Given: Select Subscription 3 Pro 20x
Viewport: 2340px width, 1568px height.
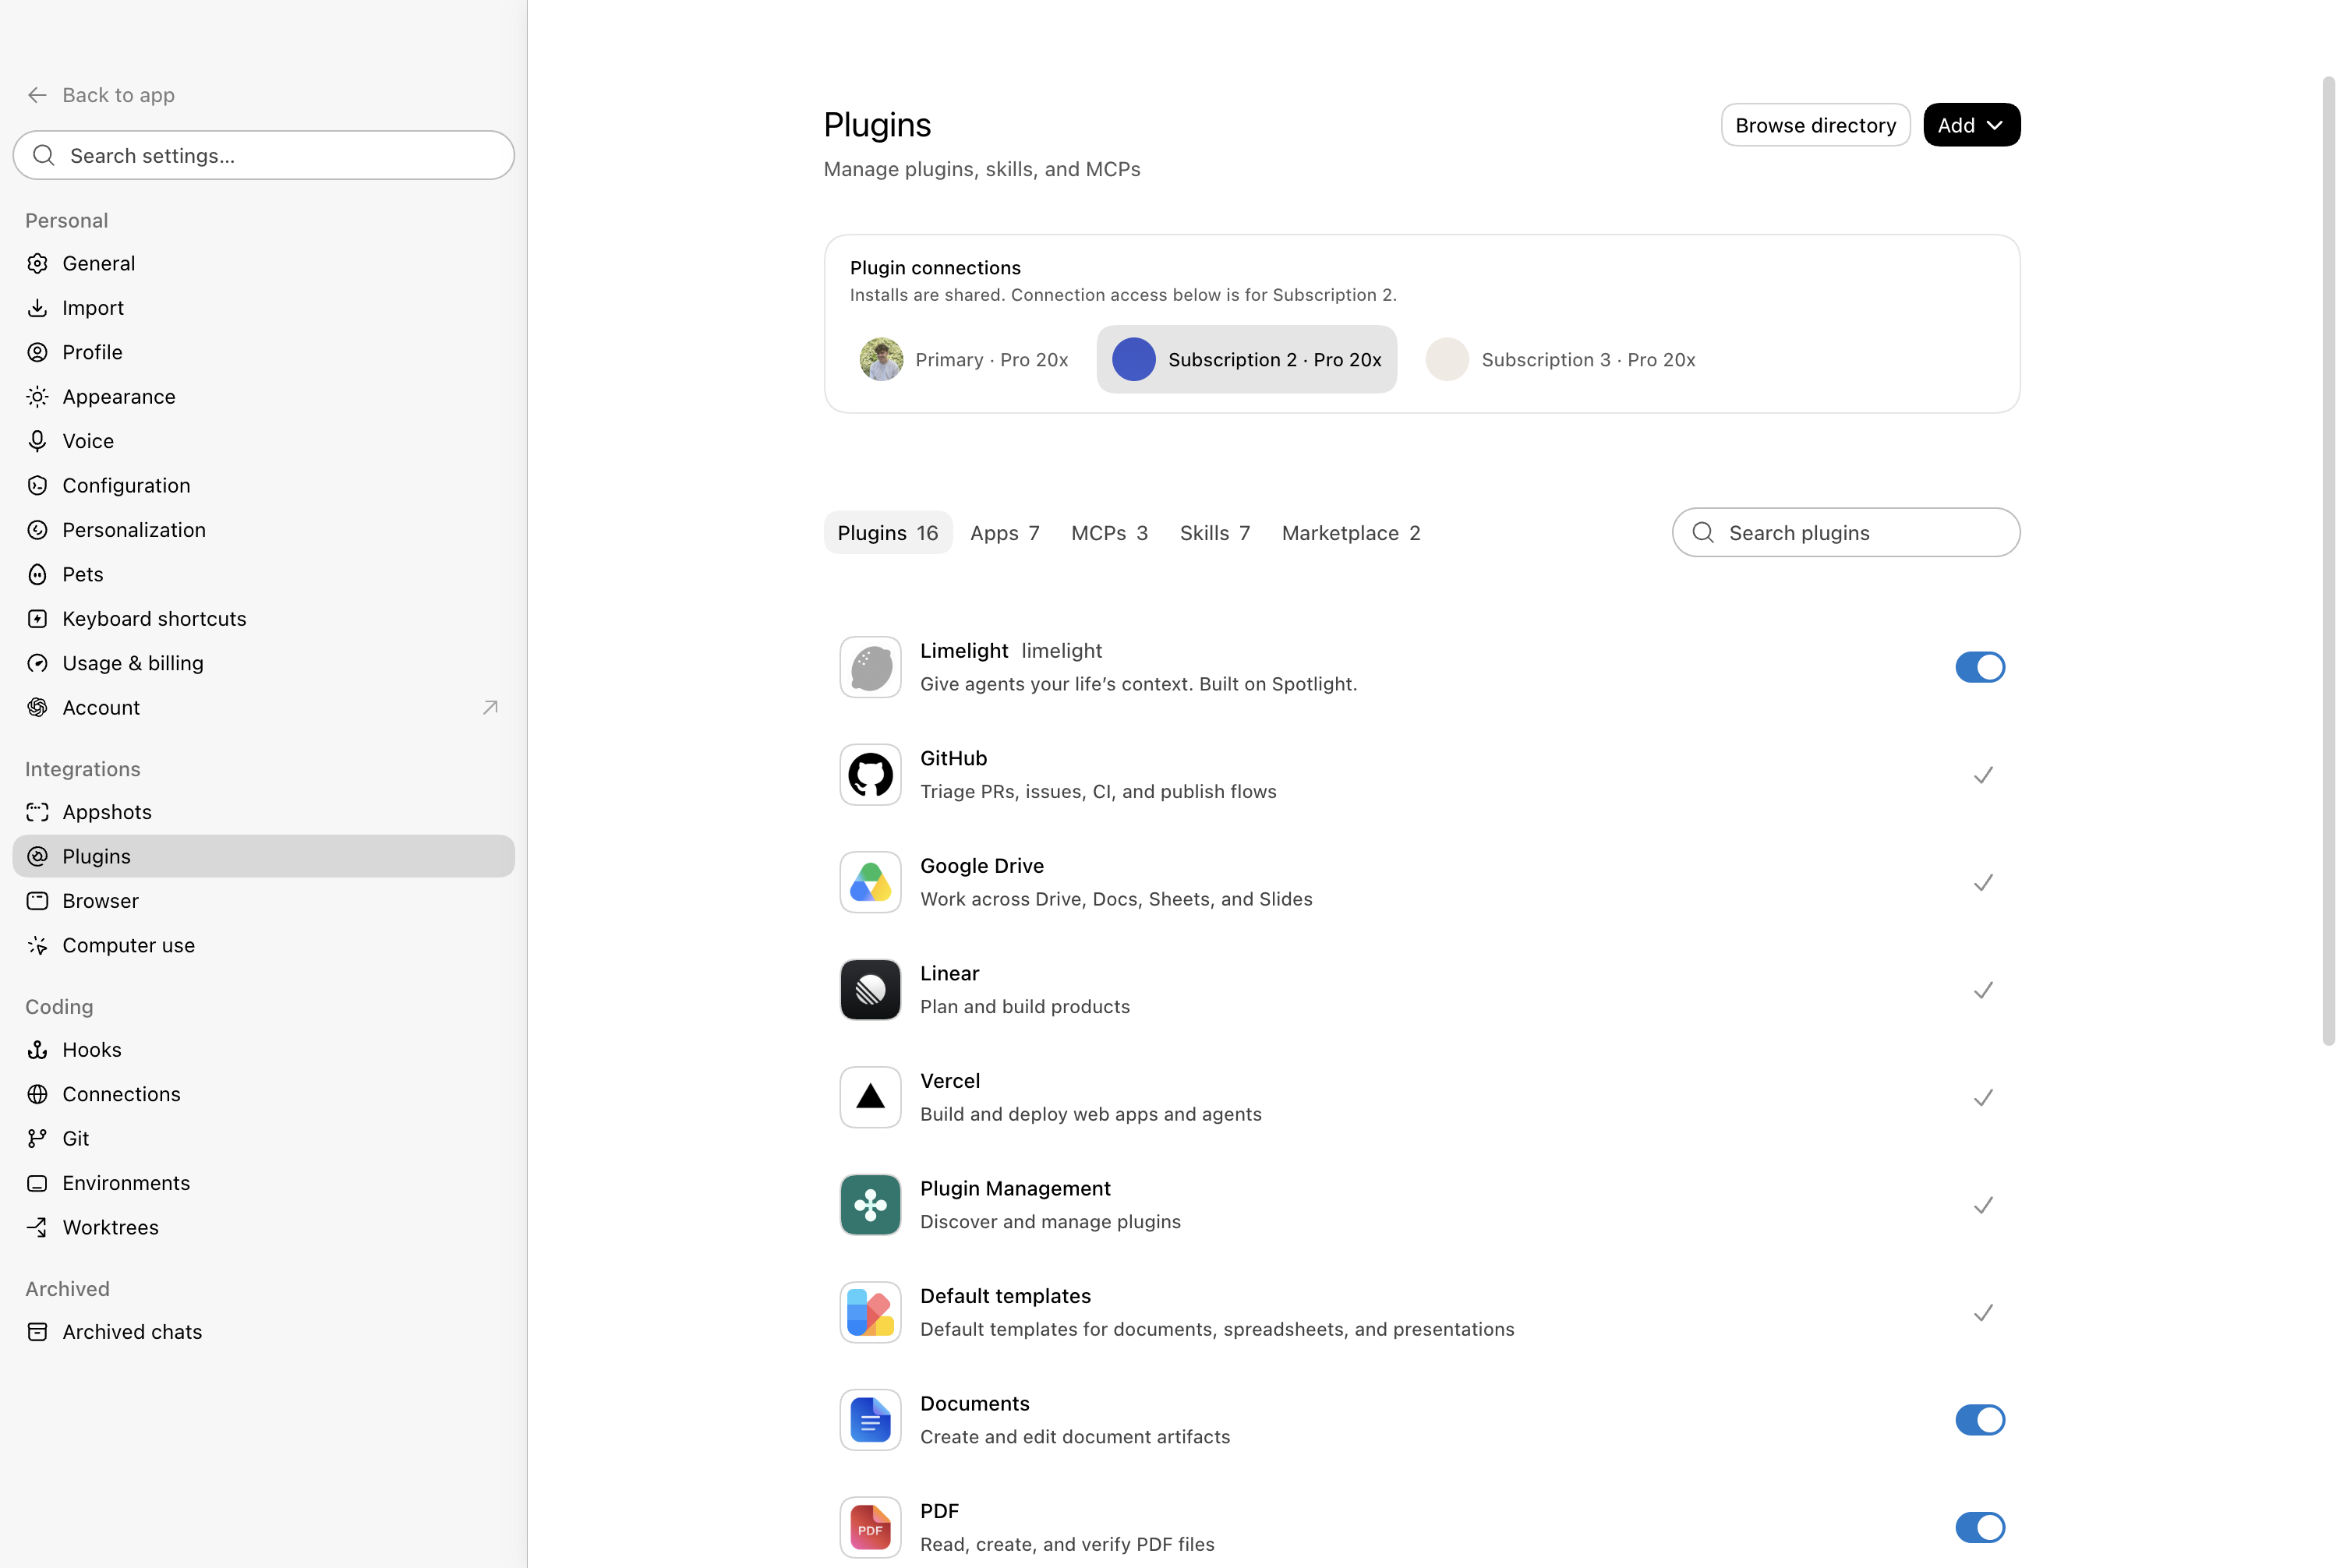Looking at the screenshot, I should click(1560, 360).
